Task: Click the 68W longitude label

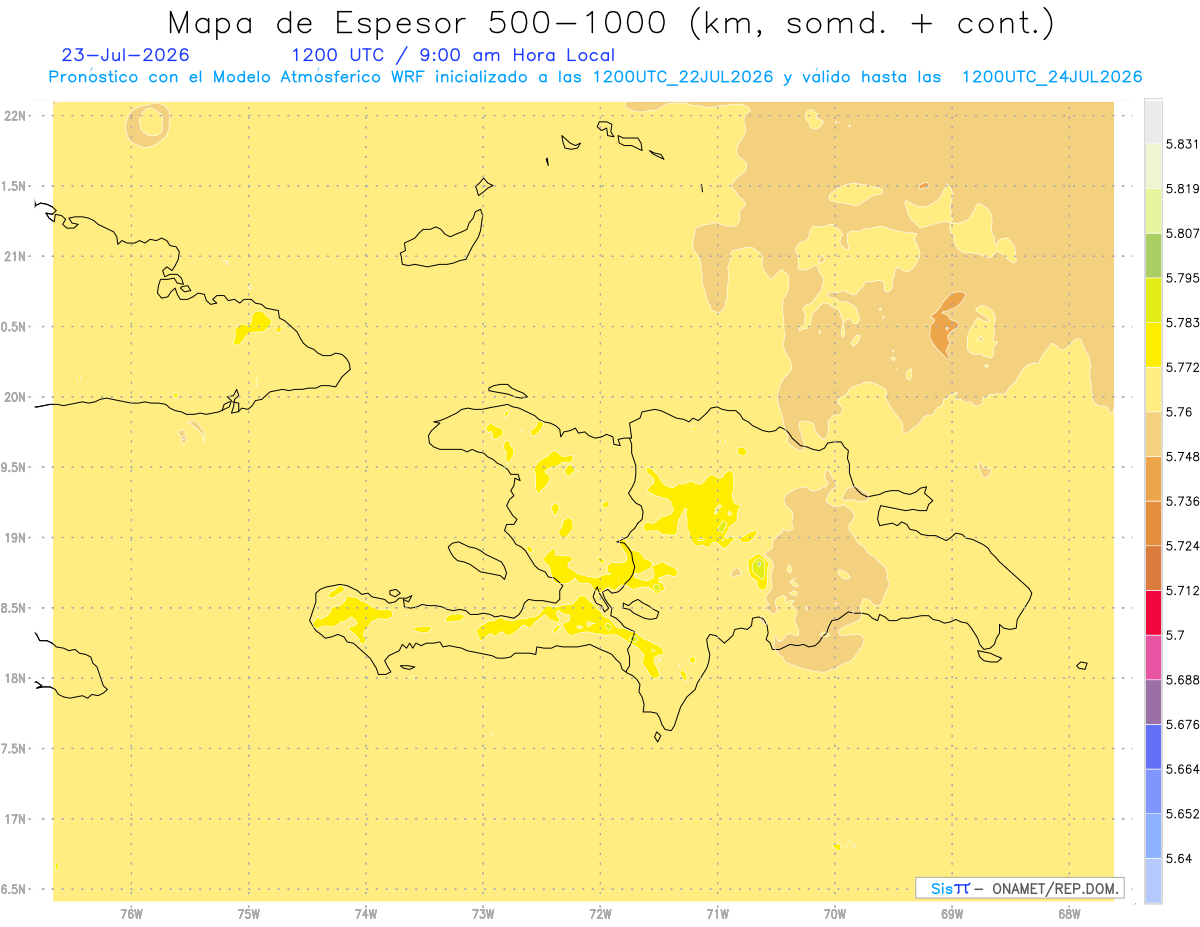Action: (1069, 913)
